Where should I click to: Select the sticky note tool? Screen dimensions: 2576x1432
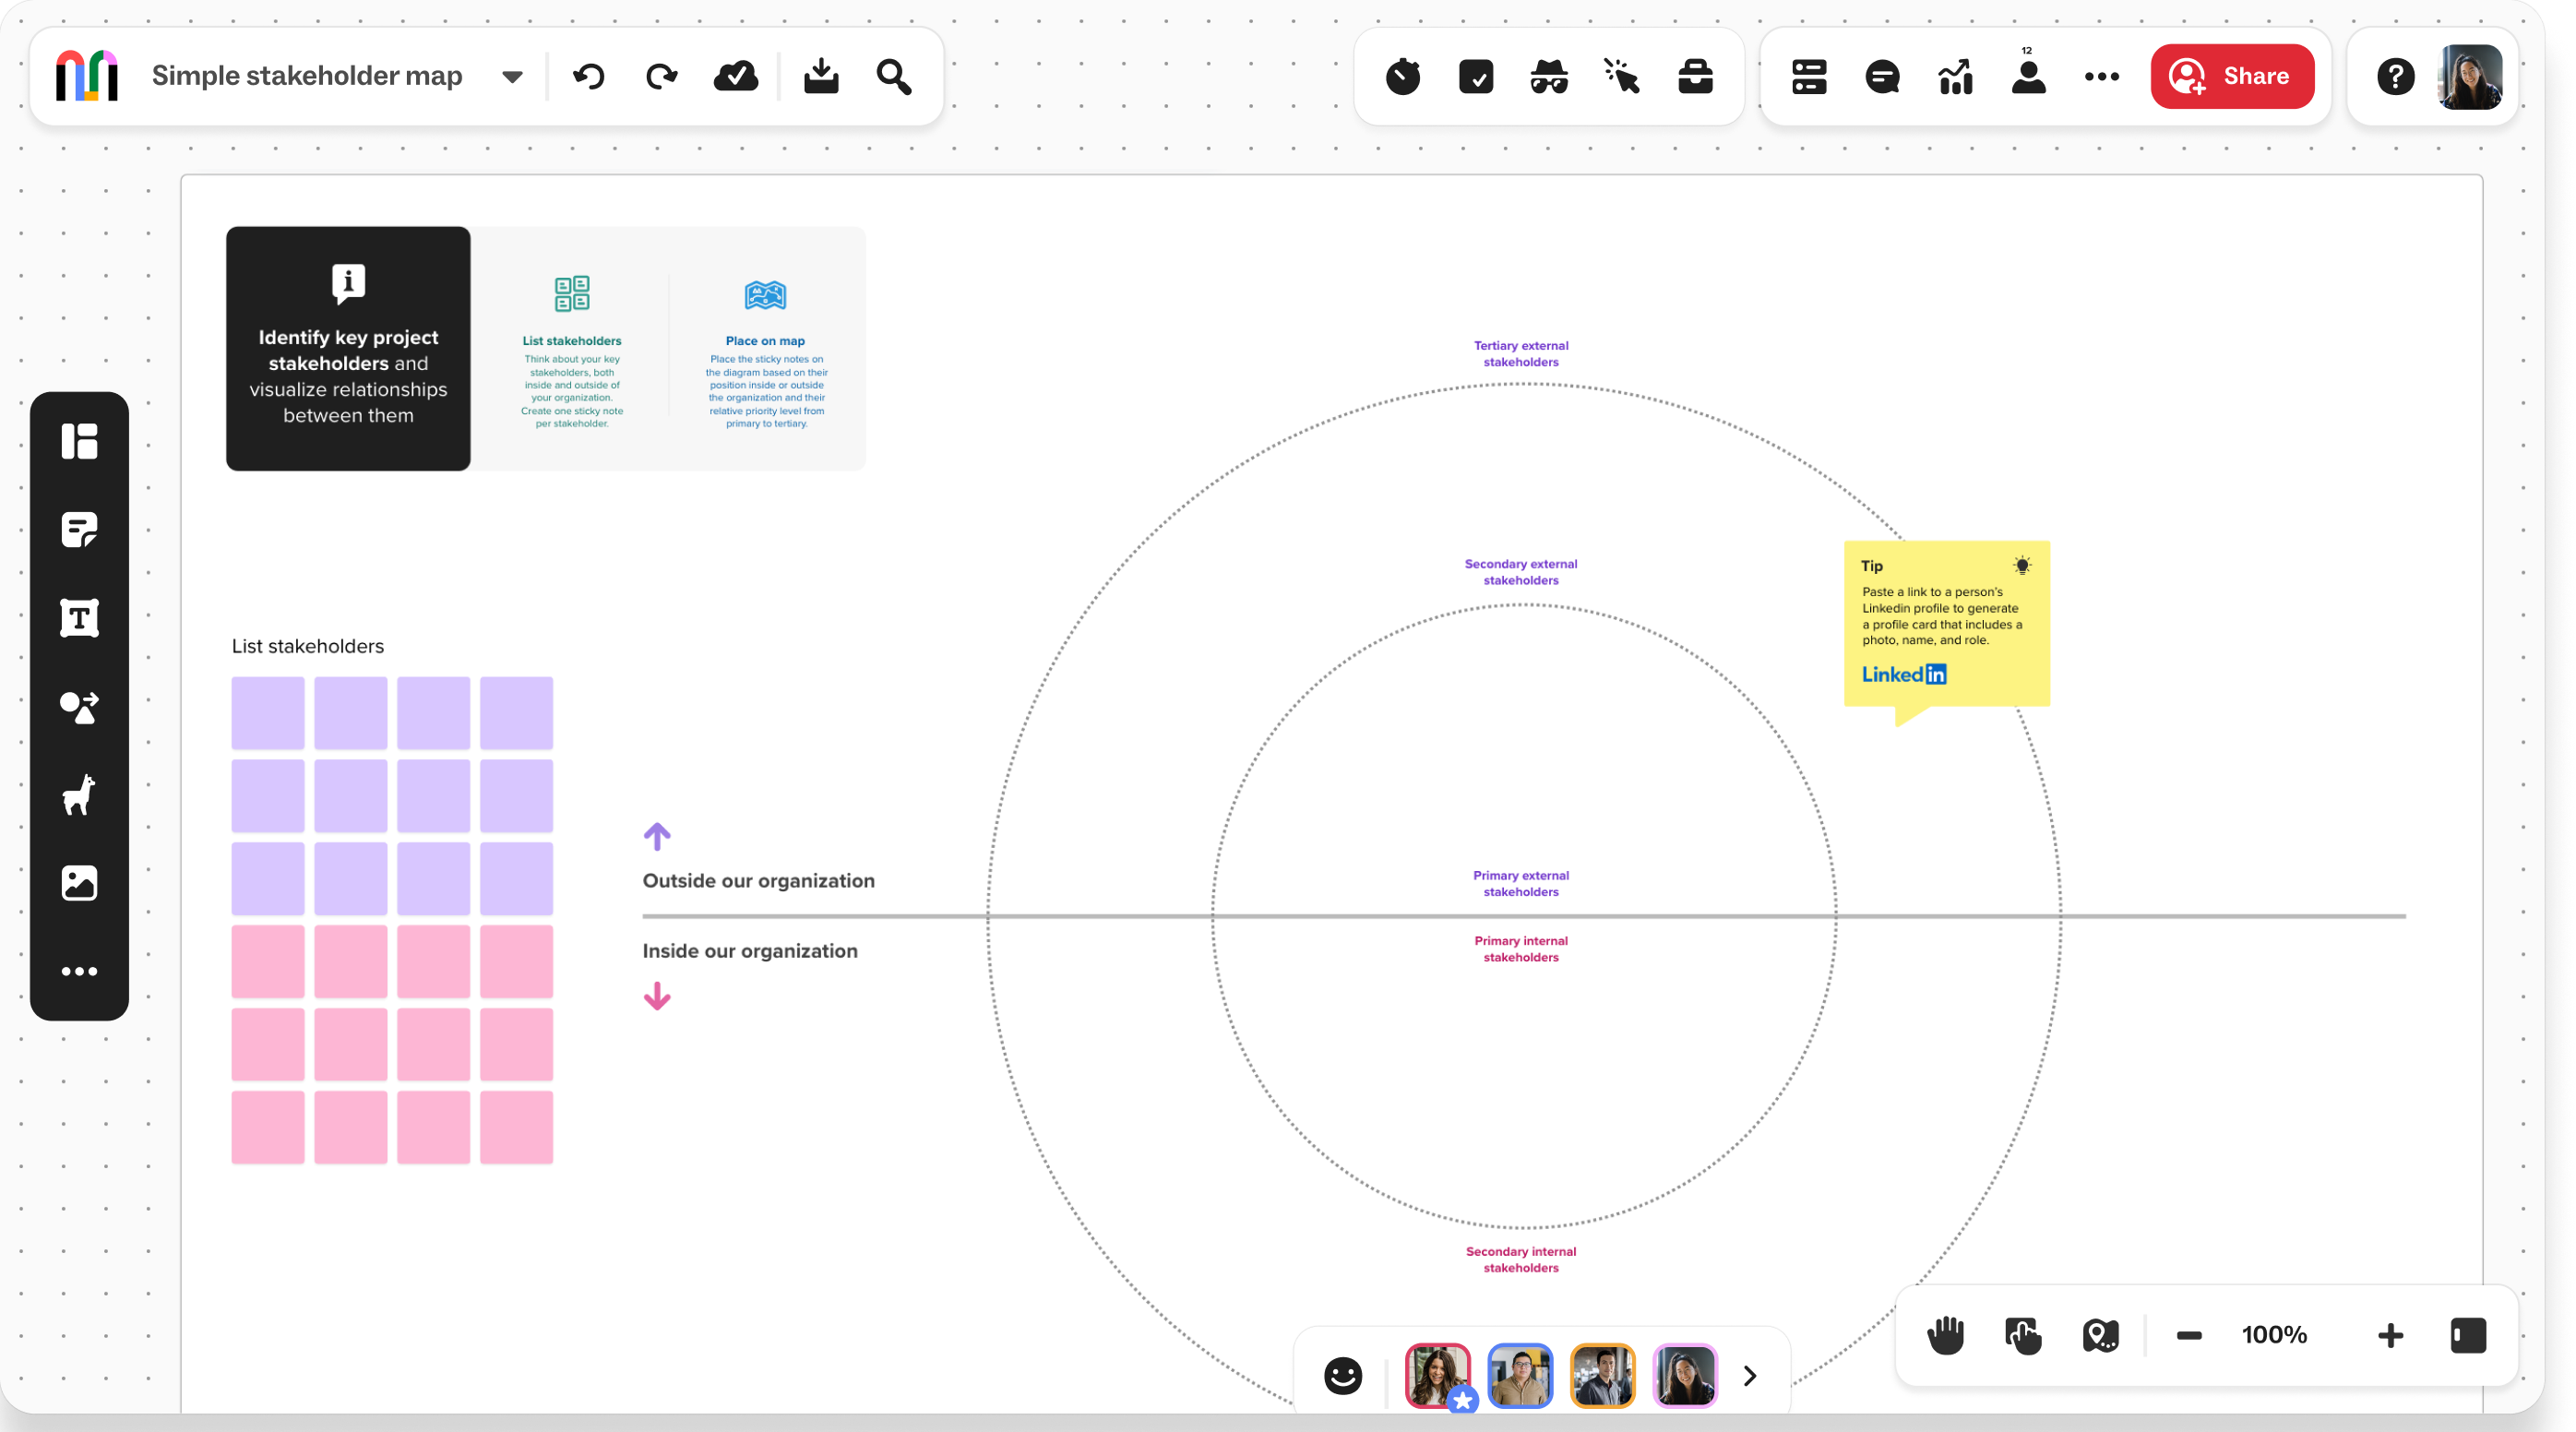[79, 529]
